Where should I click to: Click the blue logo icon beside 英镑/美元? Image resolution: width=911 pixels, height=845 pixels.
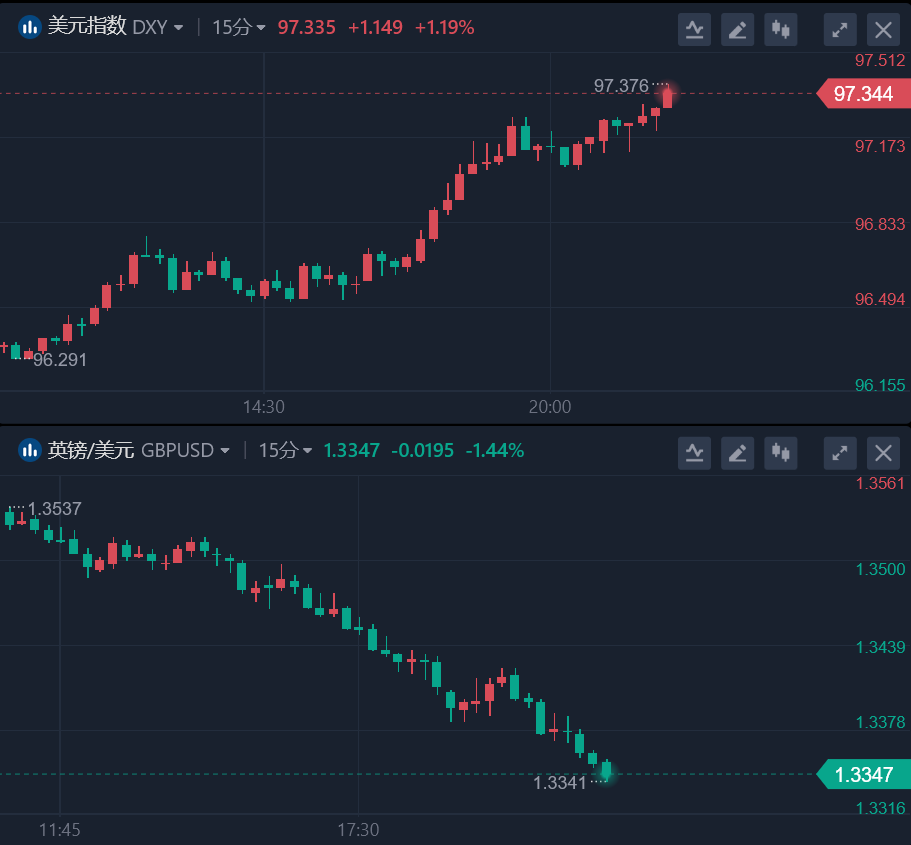(30, 450)
